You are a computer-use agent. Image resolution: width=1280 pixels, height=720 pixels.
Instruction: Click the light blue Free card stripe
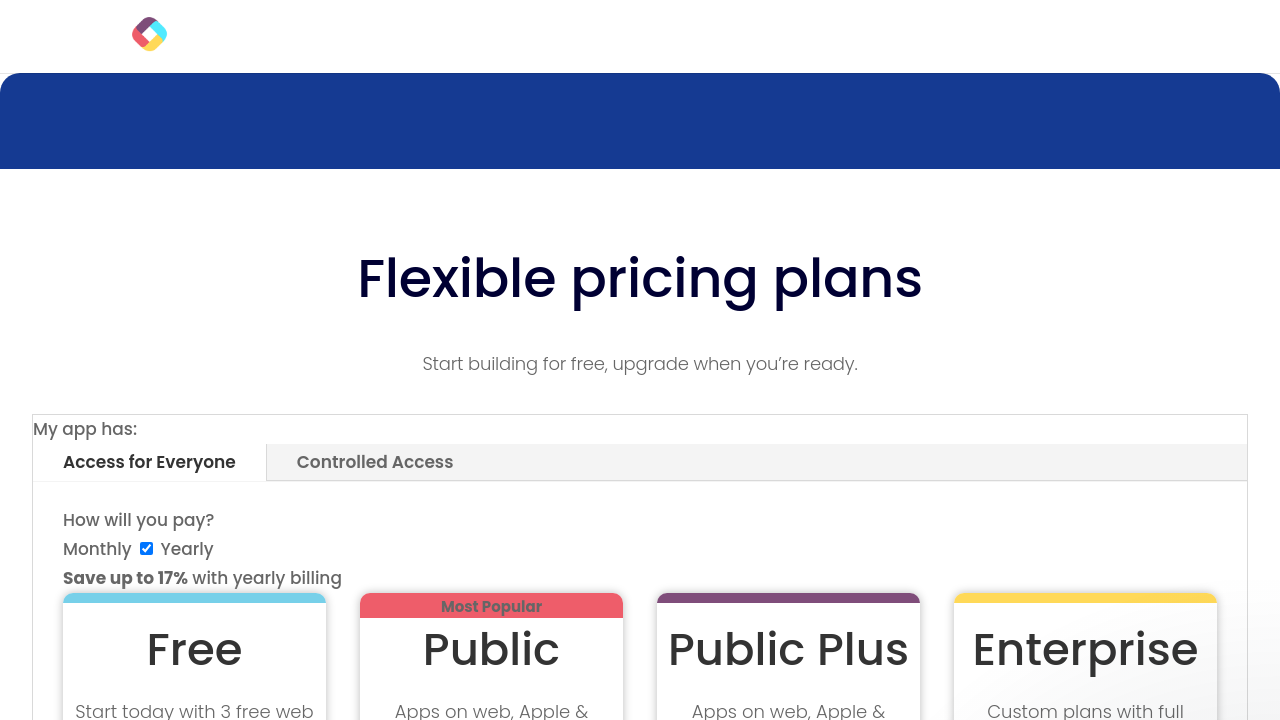pyautogui.click(x=194, y=598)
